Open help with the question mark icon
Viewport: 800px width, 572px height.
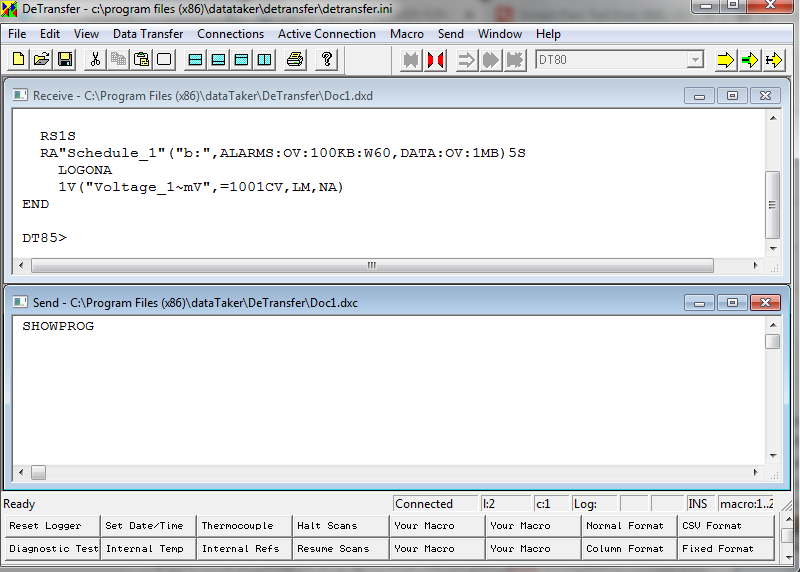(327, 60)
